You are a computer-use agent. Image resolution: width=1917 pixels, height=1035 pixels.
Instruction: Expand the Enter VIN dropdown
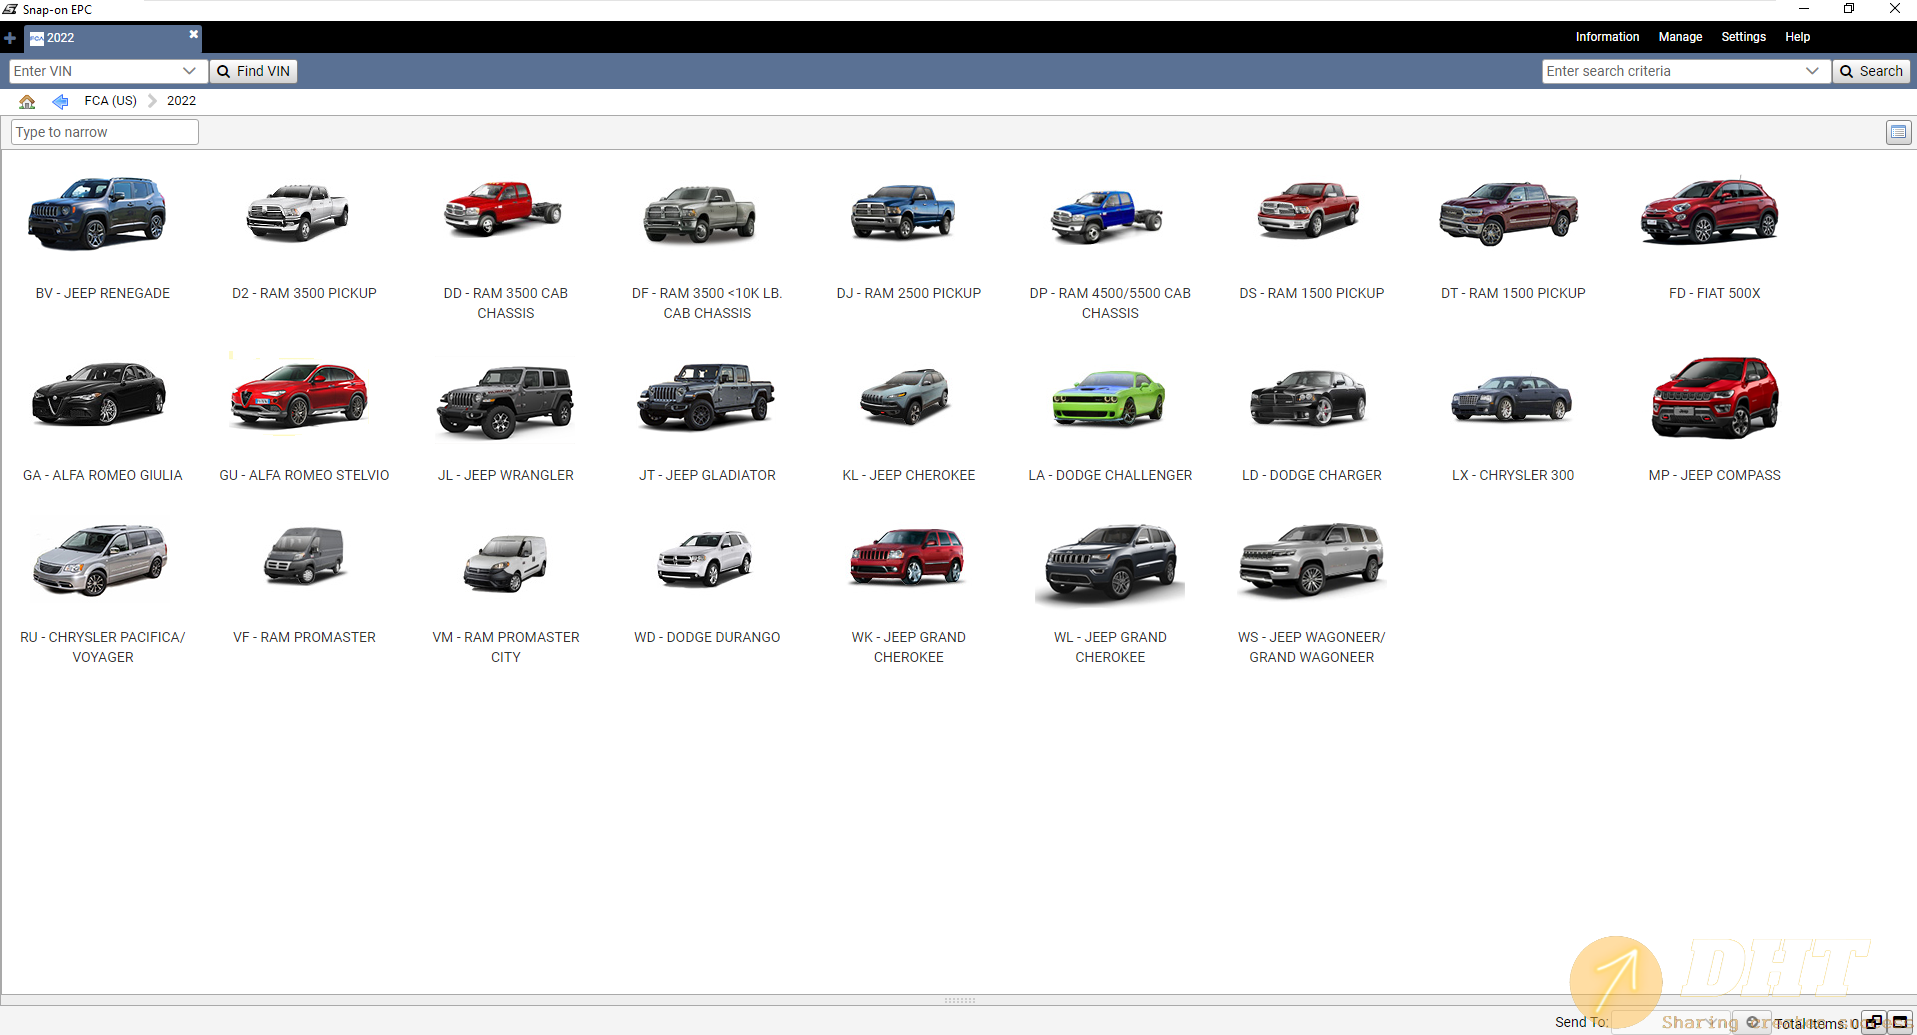click(x=189, y=71)
